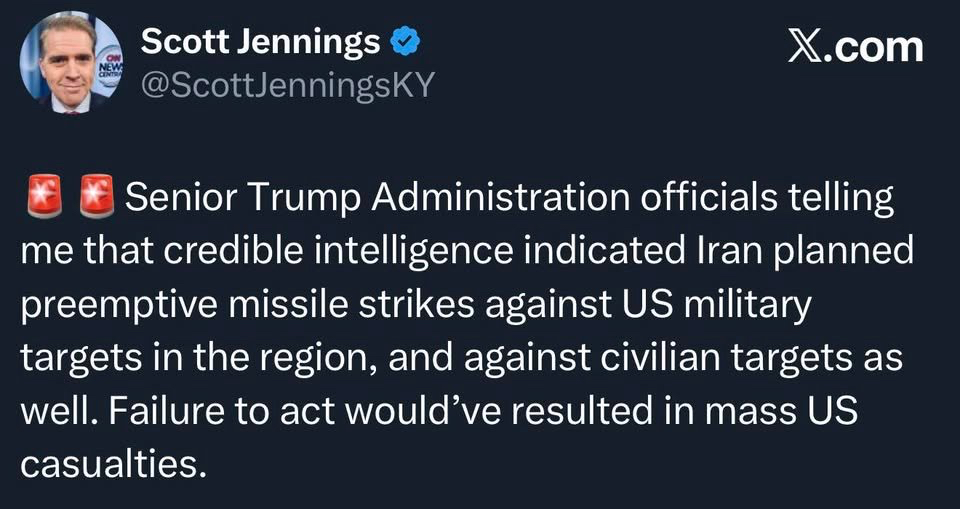Open the @ScottJenningsKY handle link
Screen dimensions: 960x509
[x=287, y=86]
